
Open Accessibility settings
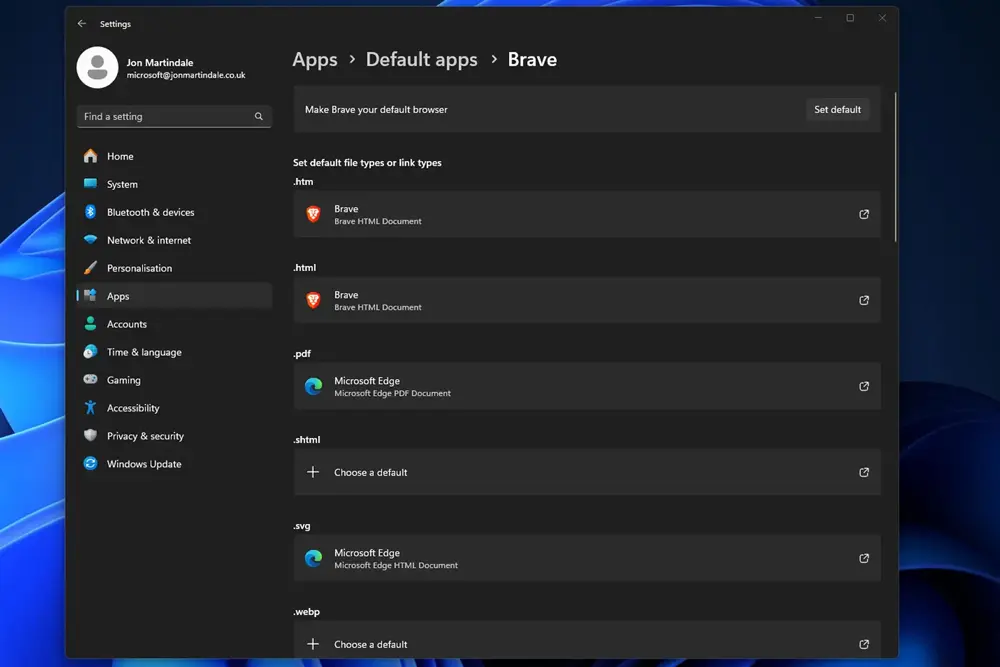pyautogui.click(x=174, y=408)
